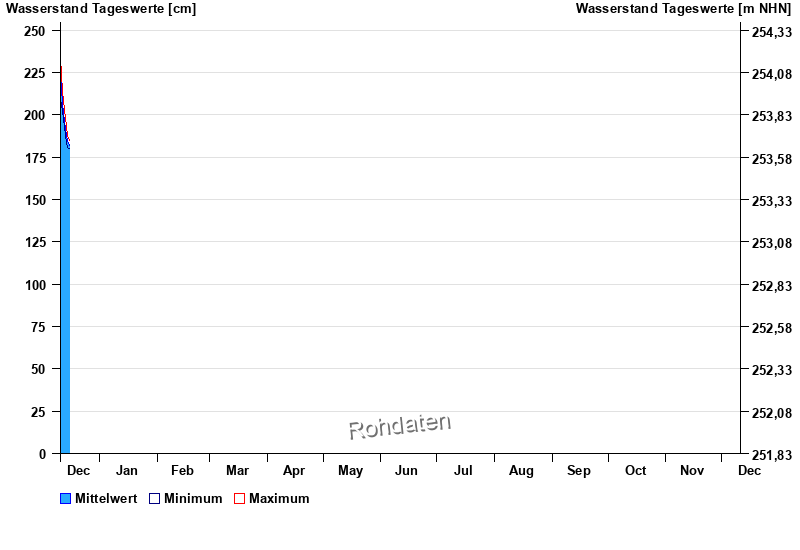Click the red-outlined Maximum legend swatch

(x=239, y=499)
